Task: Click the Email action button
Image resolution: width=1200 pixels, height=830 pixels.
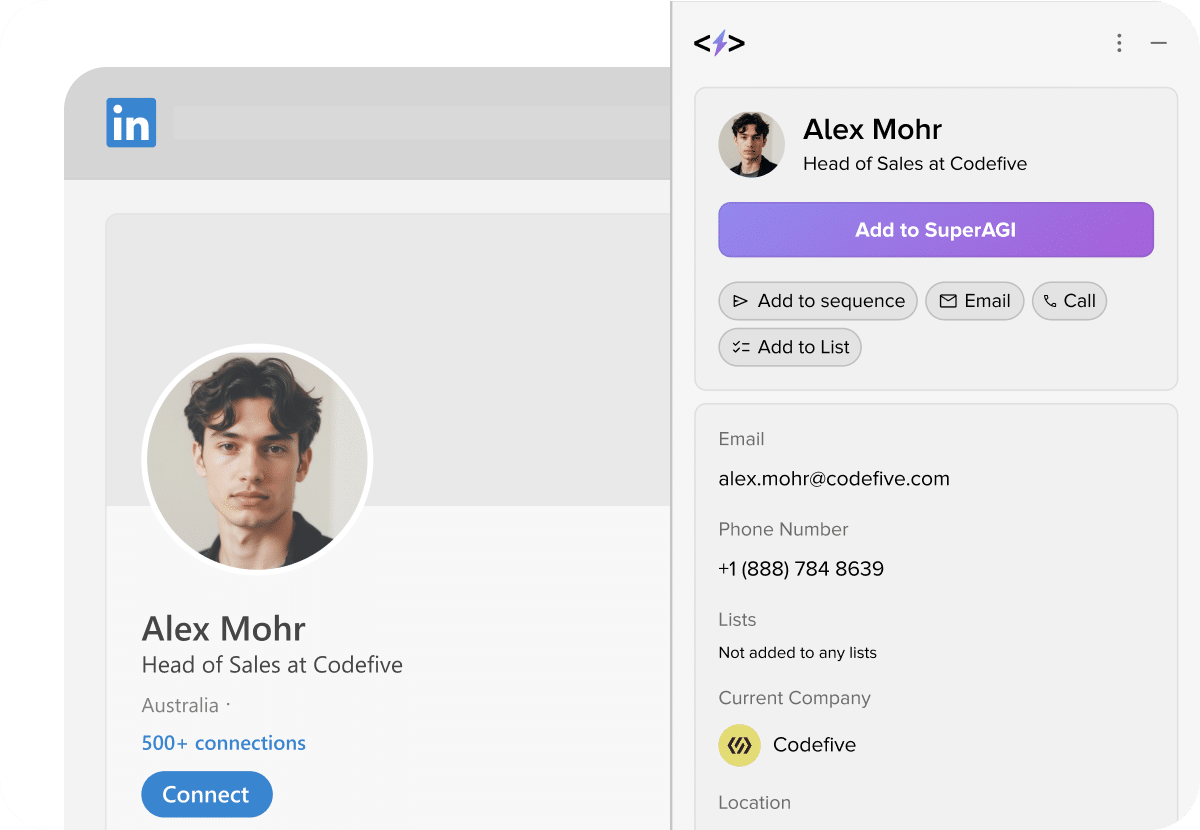Action: tap(974, 301)
